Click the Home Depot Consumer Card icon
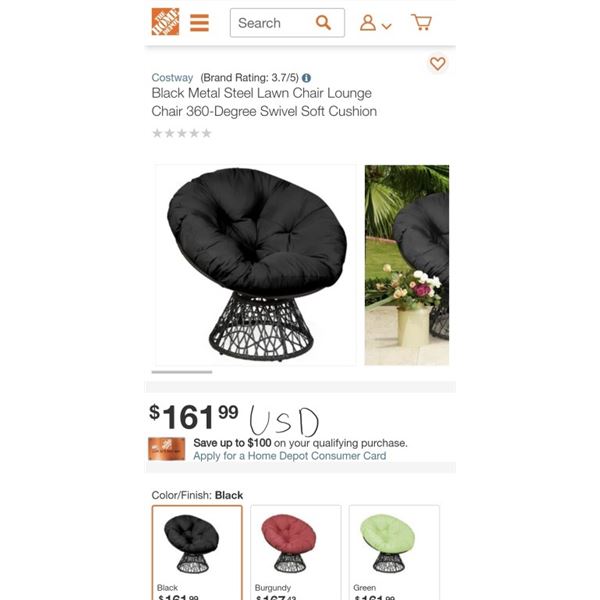The image size is (600, 600). tap(166, 449)
